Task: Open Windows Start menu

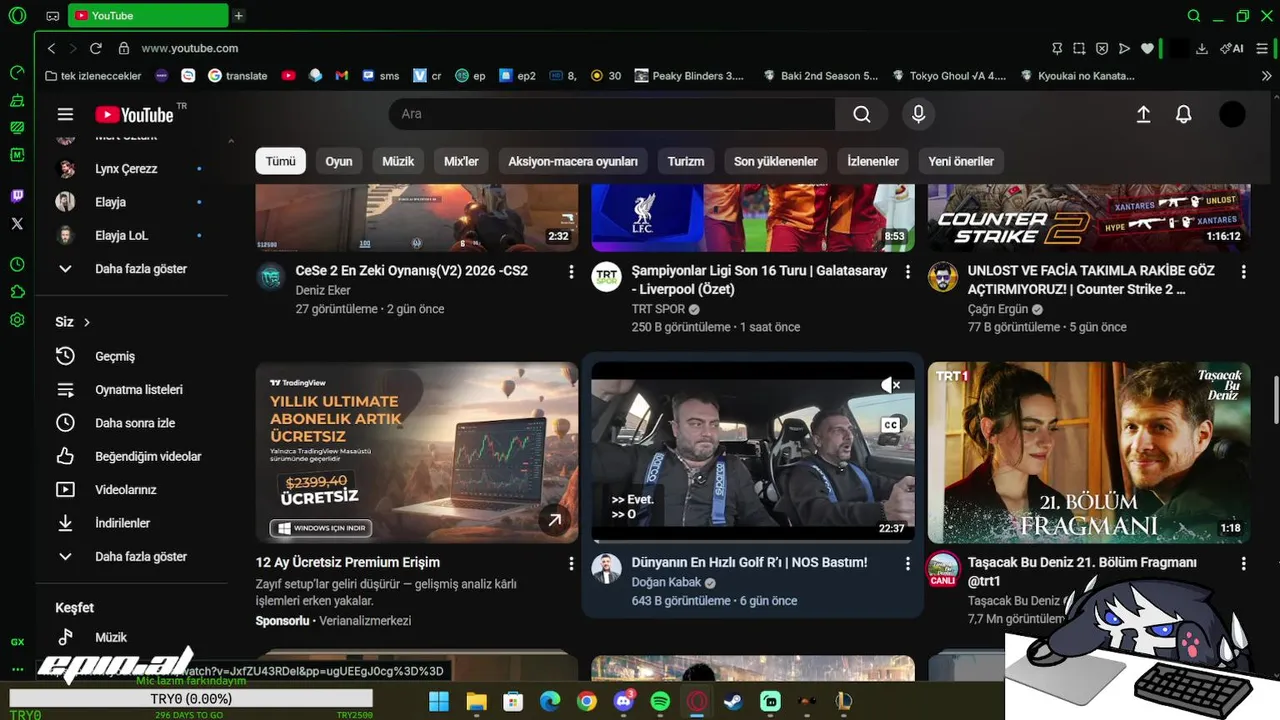Action: pos(439,702)
